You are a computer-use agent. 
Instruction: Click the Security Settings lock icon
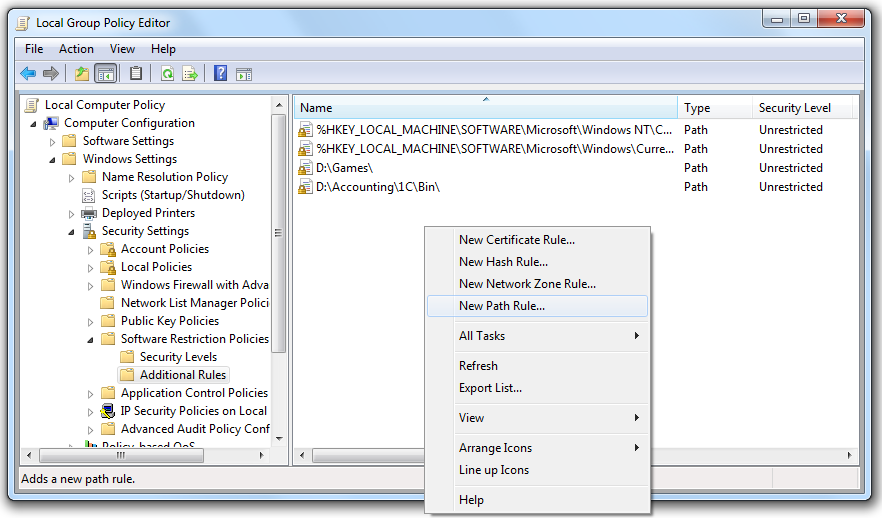(x=89, y=231)
